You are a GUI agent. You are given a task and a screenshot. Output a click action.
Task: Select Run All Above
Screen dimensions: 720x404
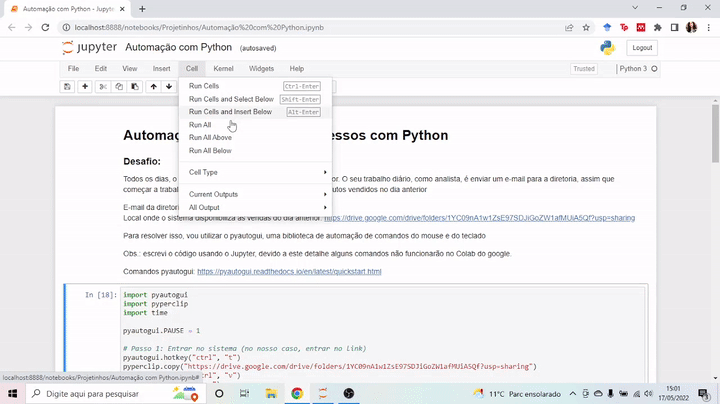tap(255, 138)
